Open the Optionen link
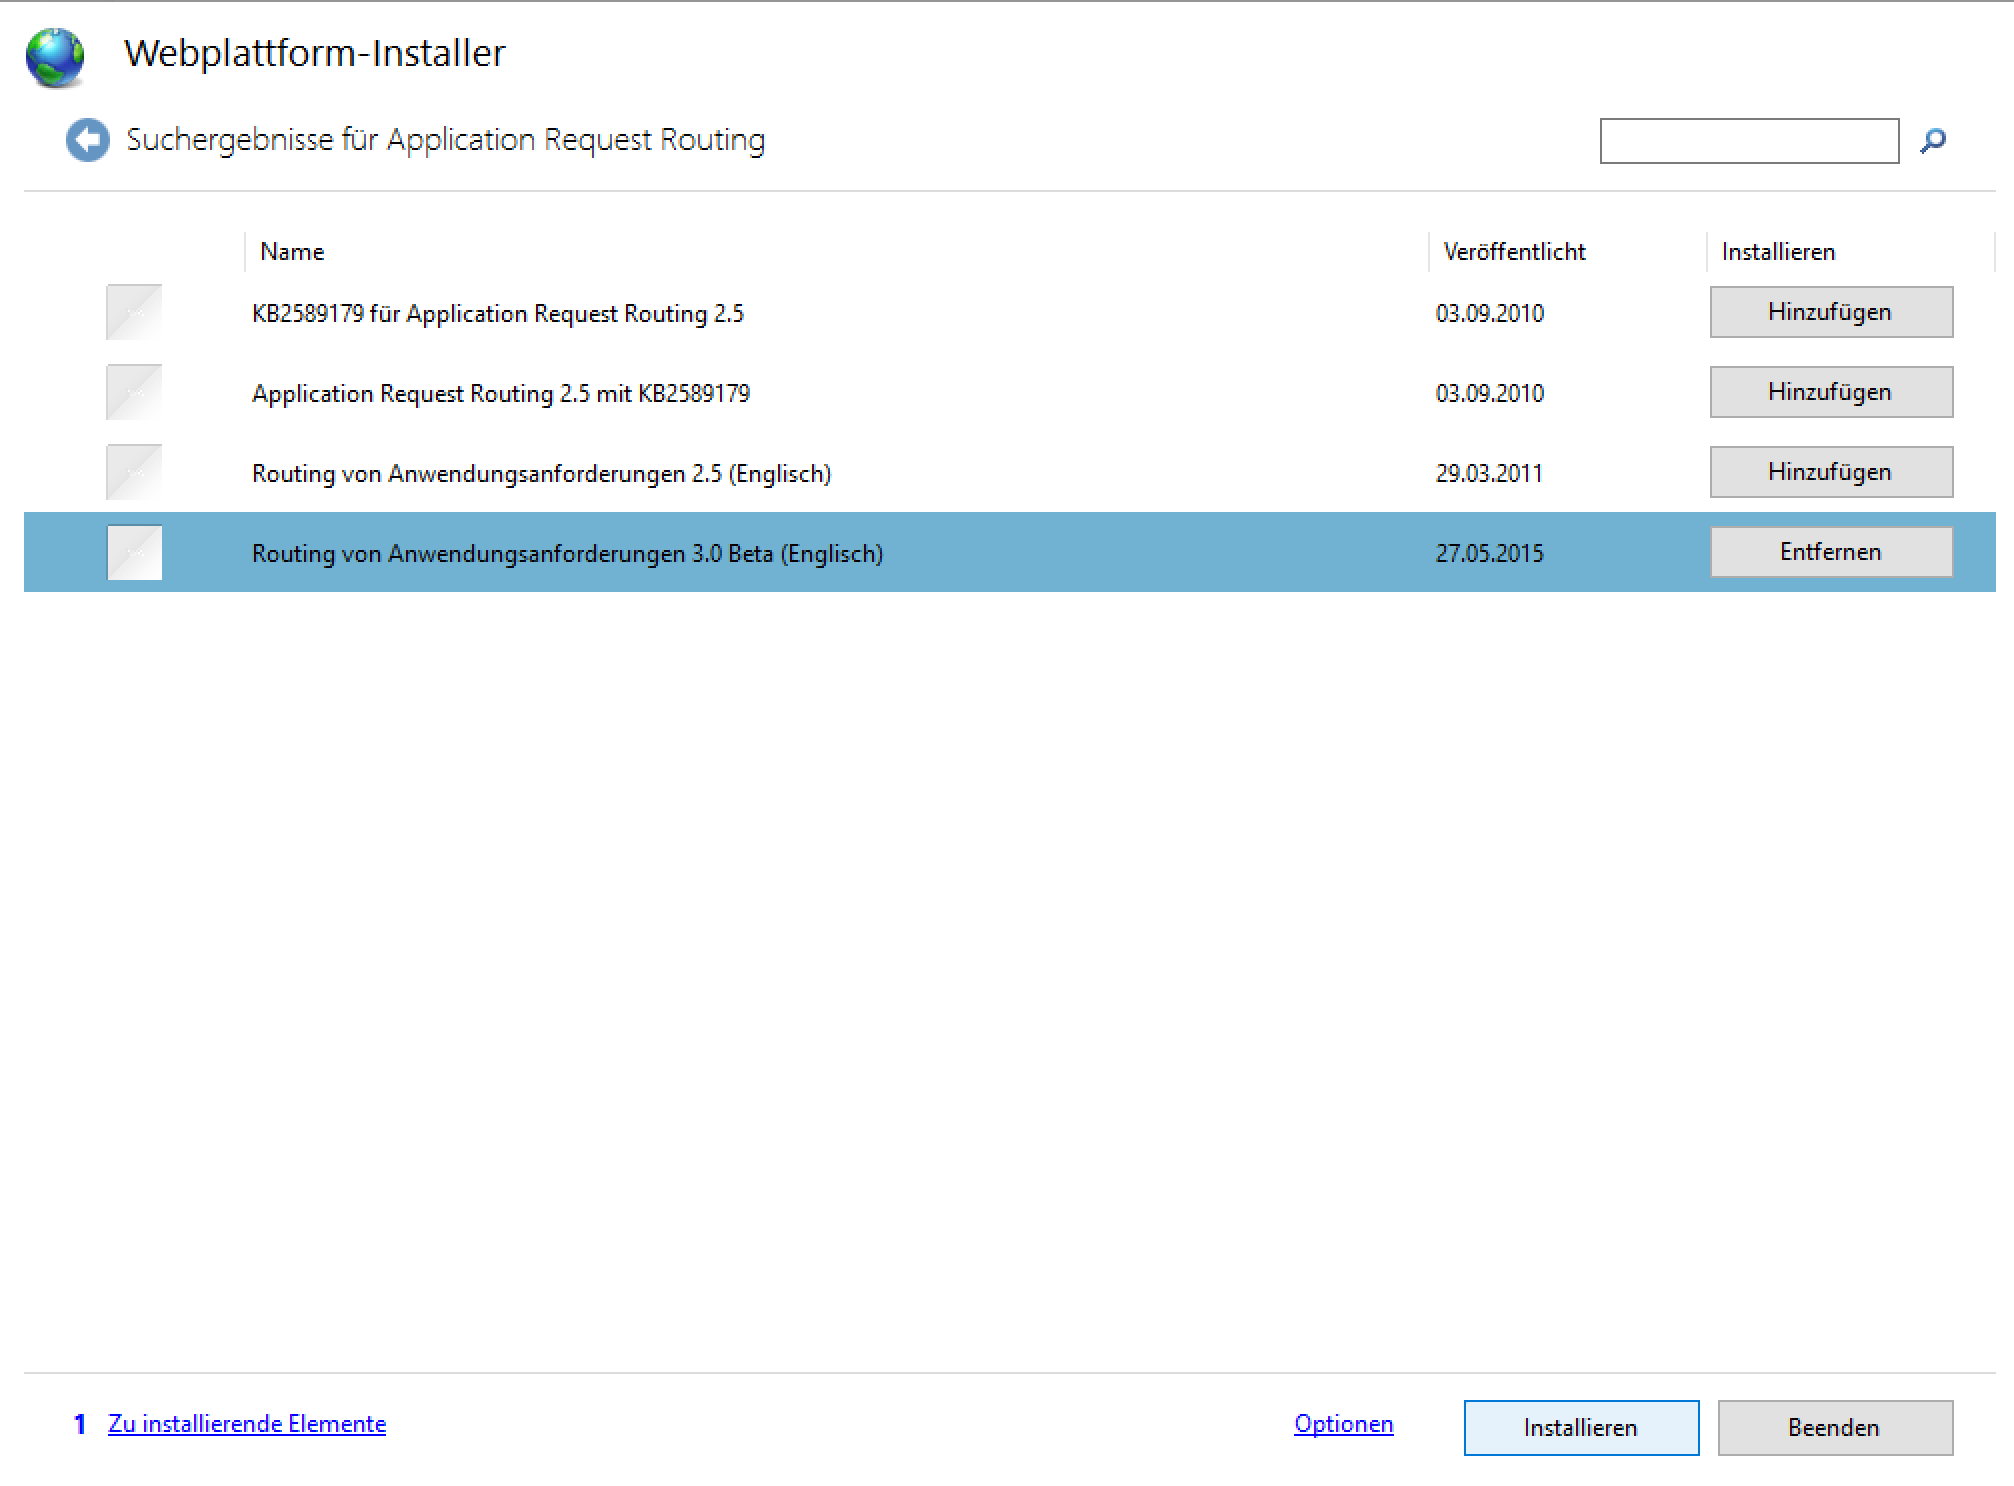 coord(1343,1424)
